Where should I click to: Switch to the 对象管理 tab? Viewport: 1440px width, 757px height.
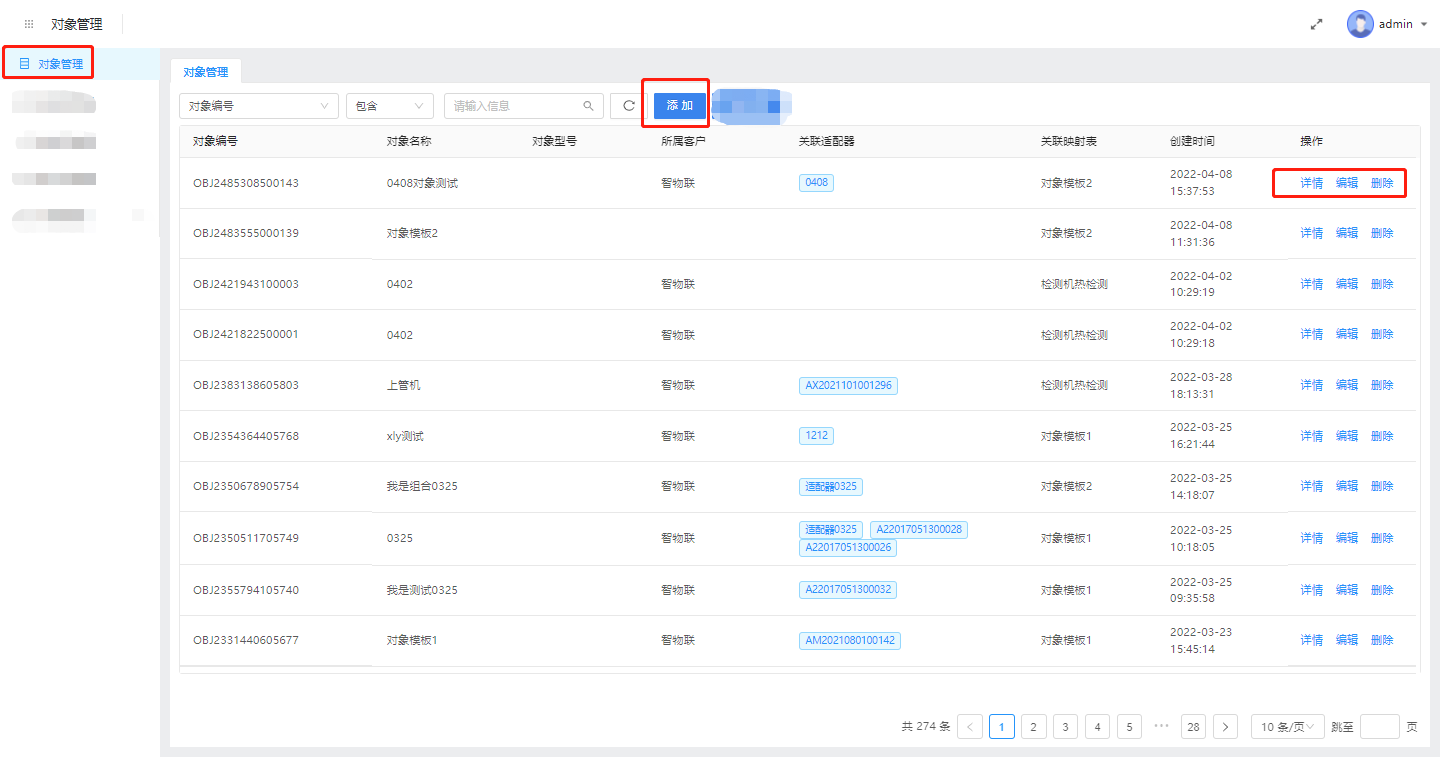point(206,72)
